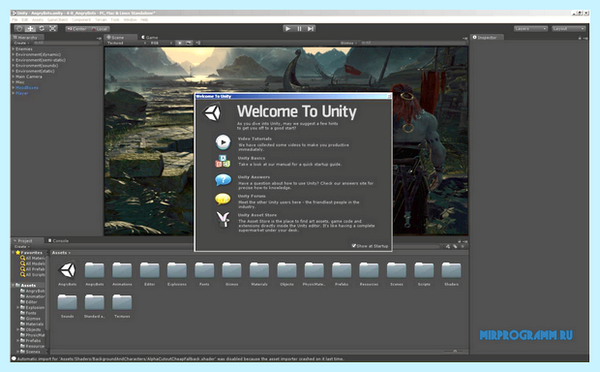This screenshot has height=372, width=600.
Task: Toggle scene lighting button in Scene toolbar
Action: (179, 43)
